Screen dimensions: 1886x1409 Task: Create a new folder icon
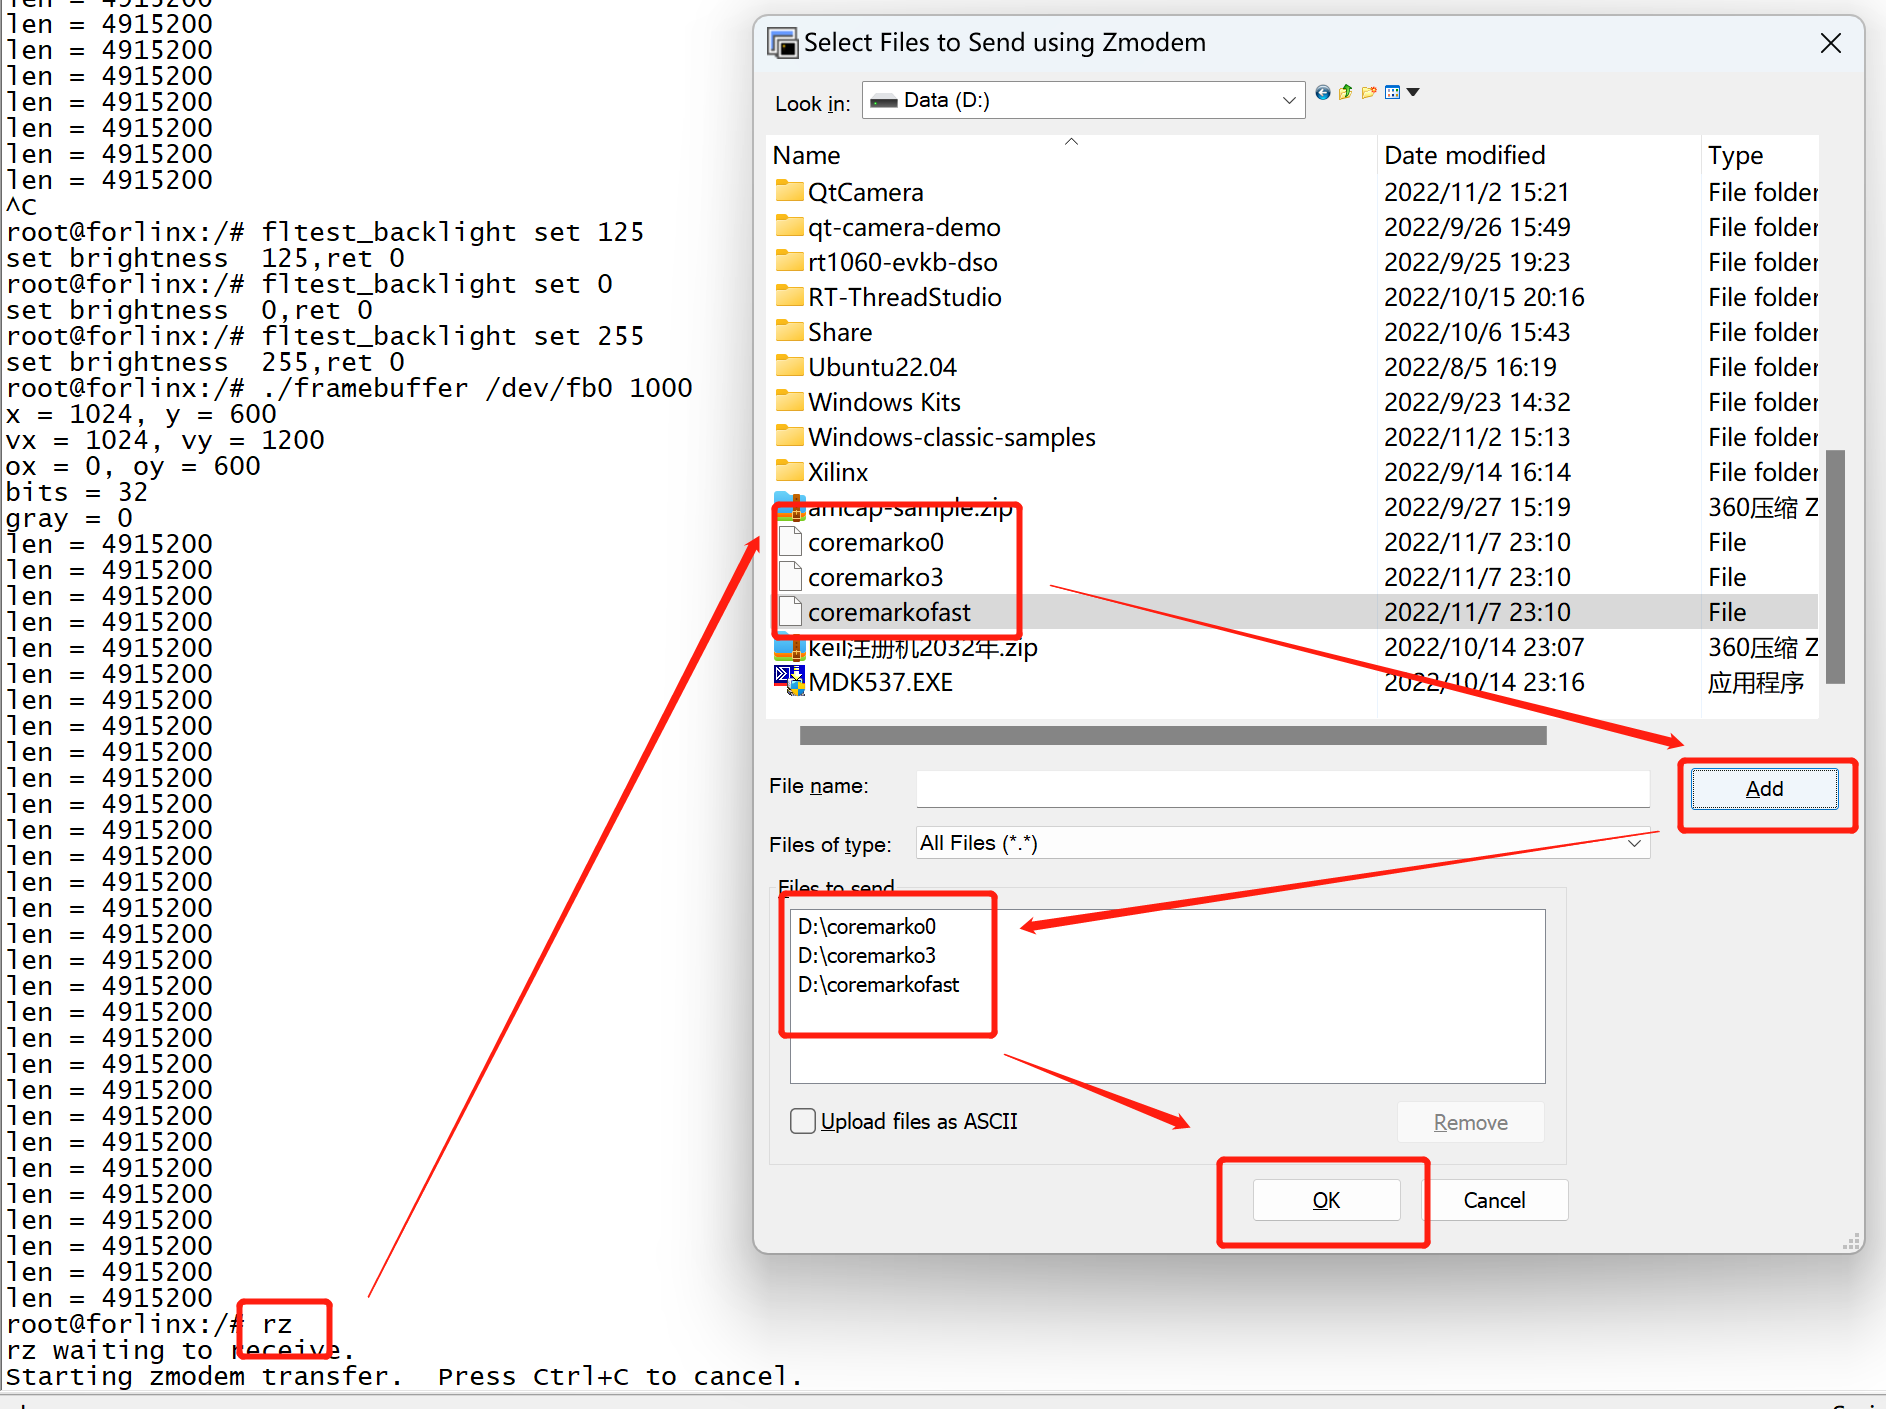click(x=1369, y=93)
